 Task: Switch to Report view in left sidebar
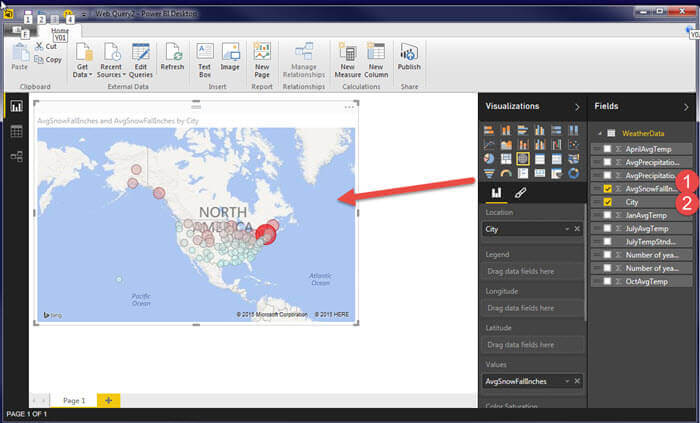pos(17,106)
